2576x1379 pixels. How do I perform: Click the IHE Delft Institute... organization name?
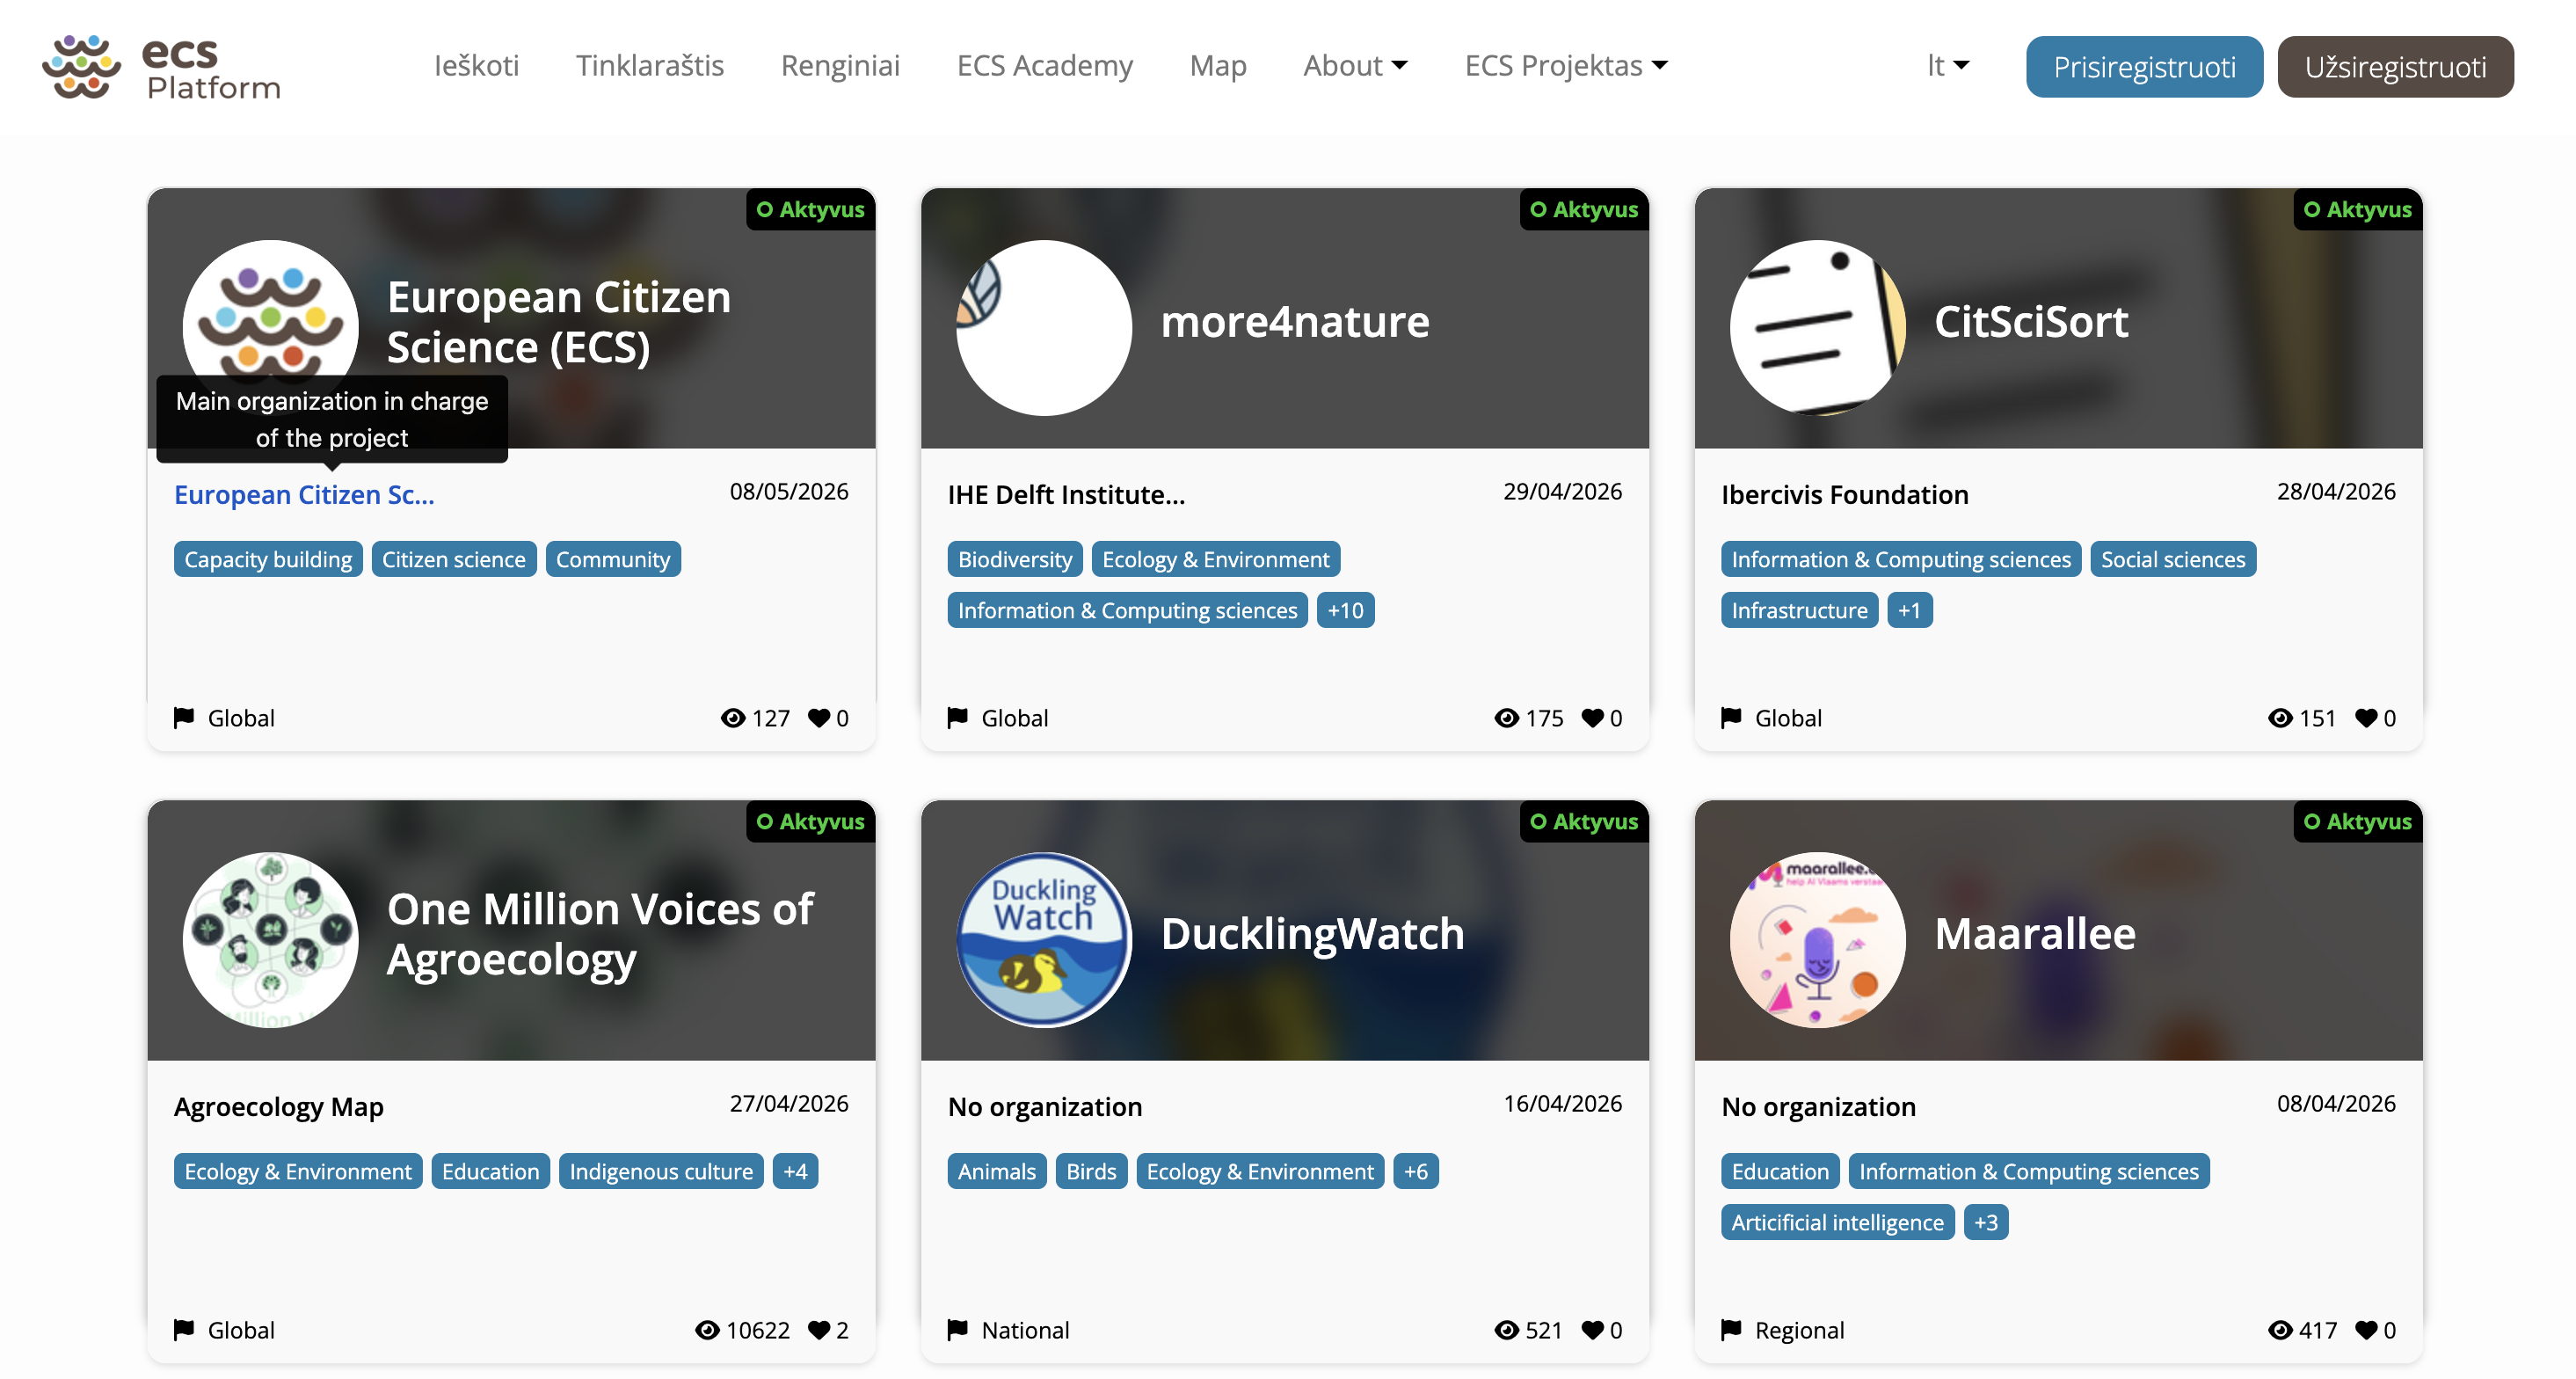tap(1066, 494)
